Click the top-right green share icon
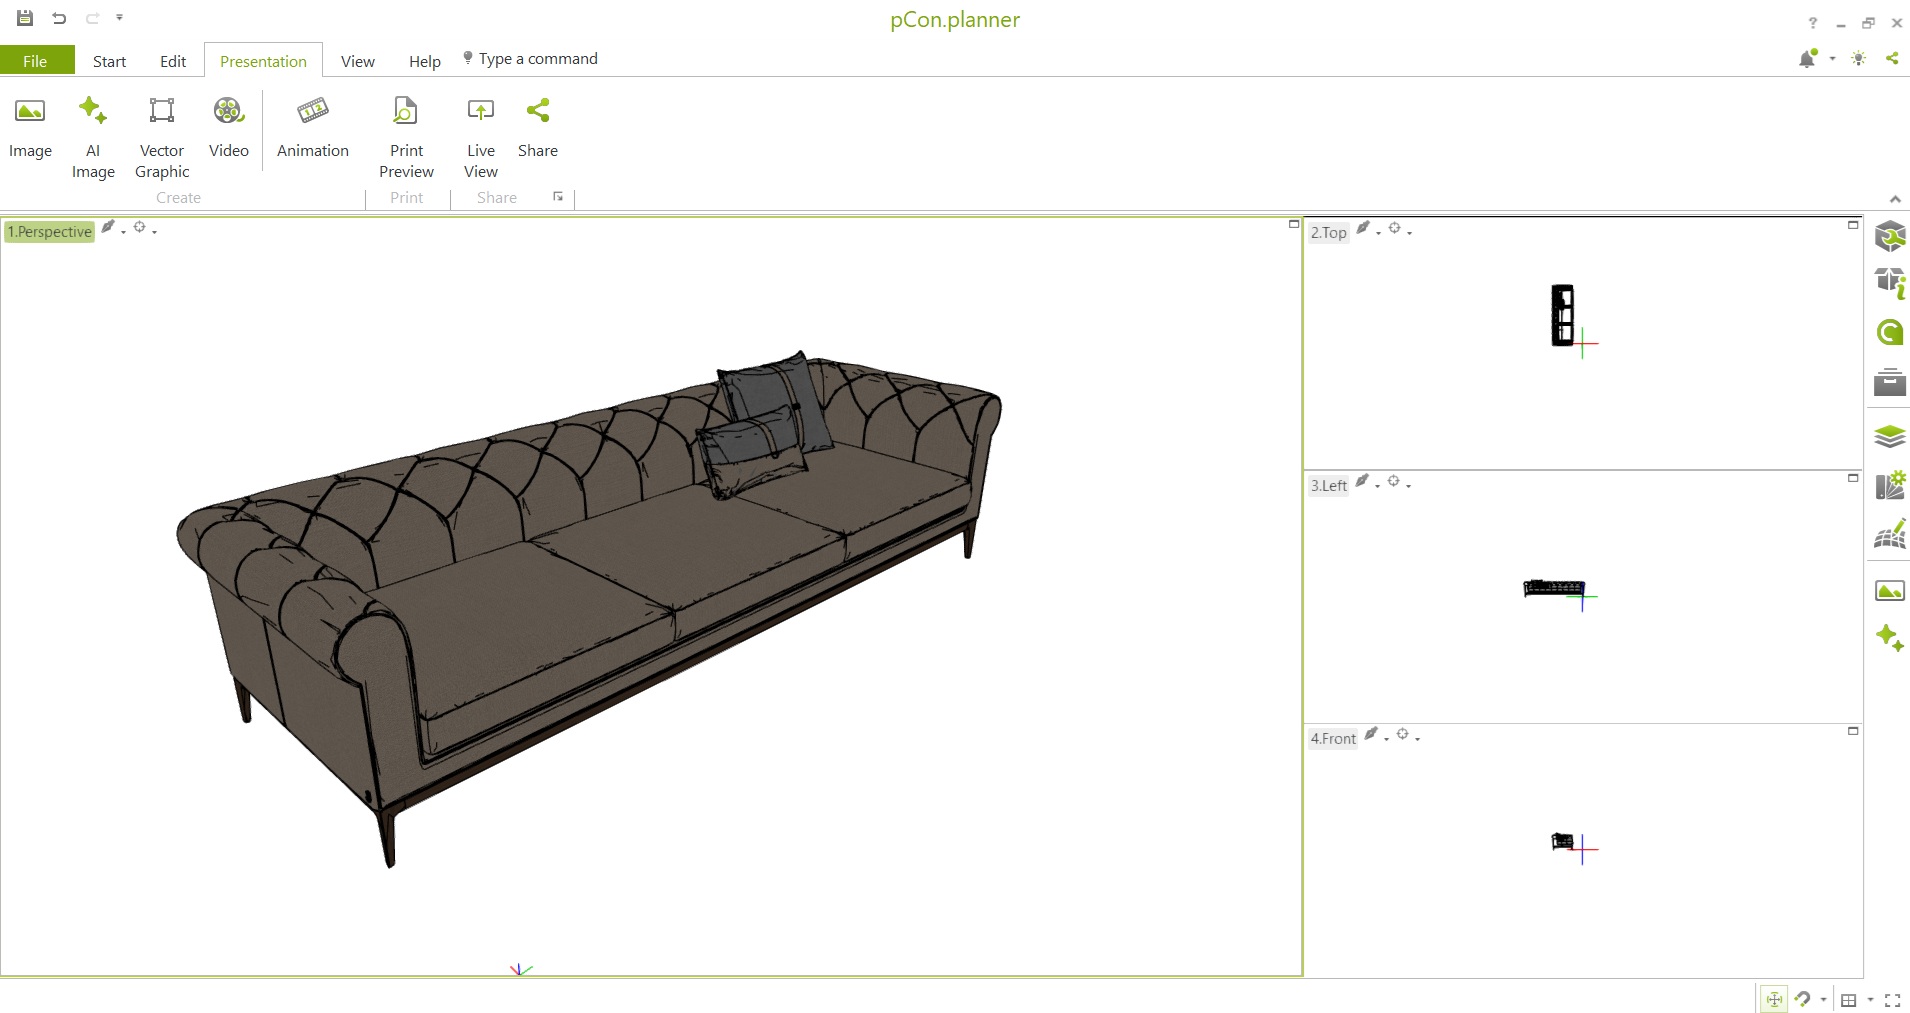 tap(1892, 58)
